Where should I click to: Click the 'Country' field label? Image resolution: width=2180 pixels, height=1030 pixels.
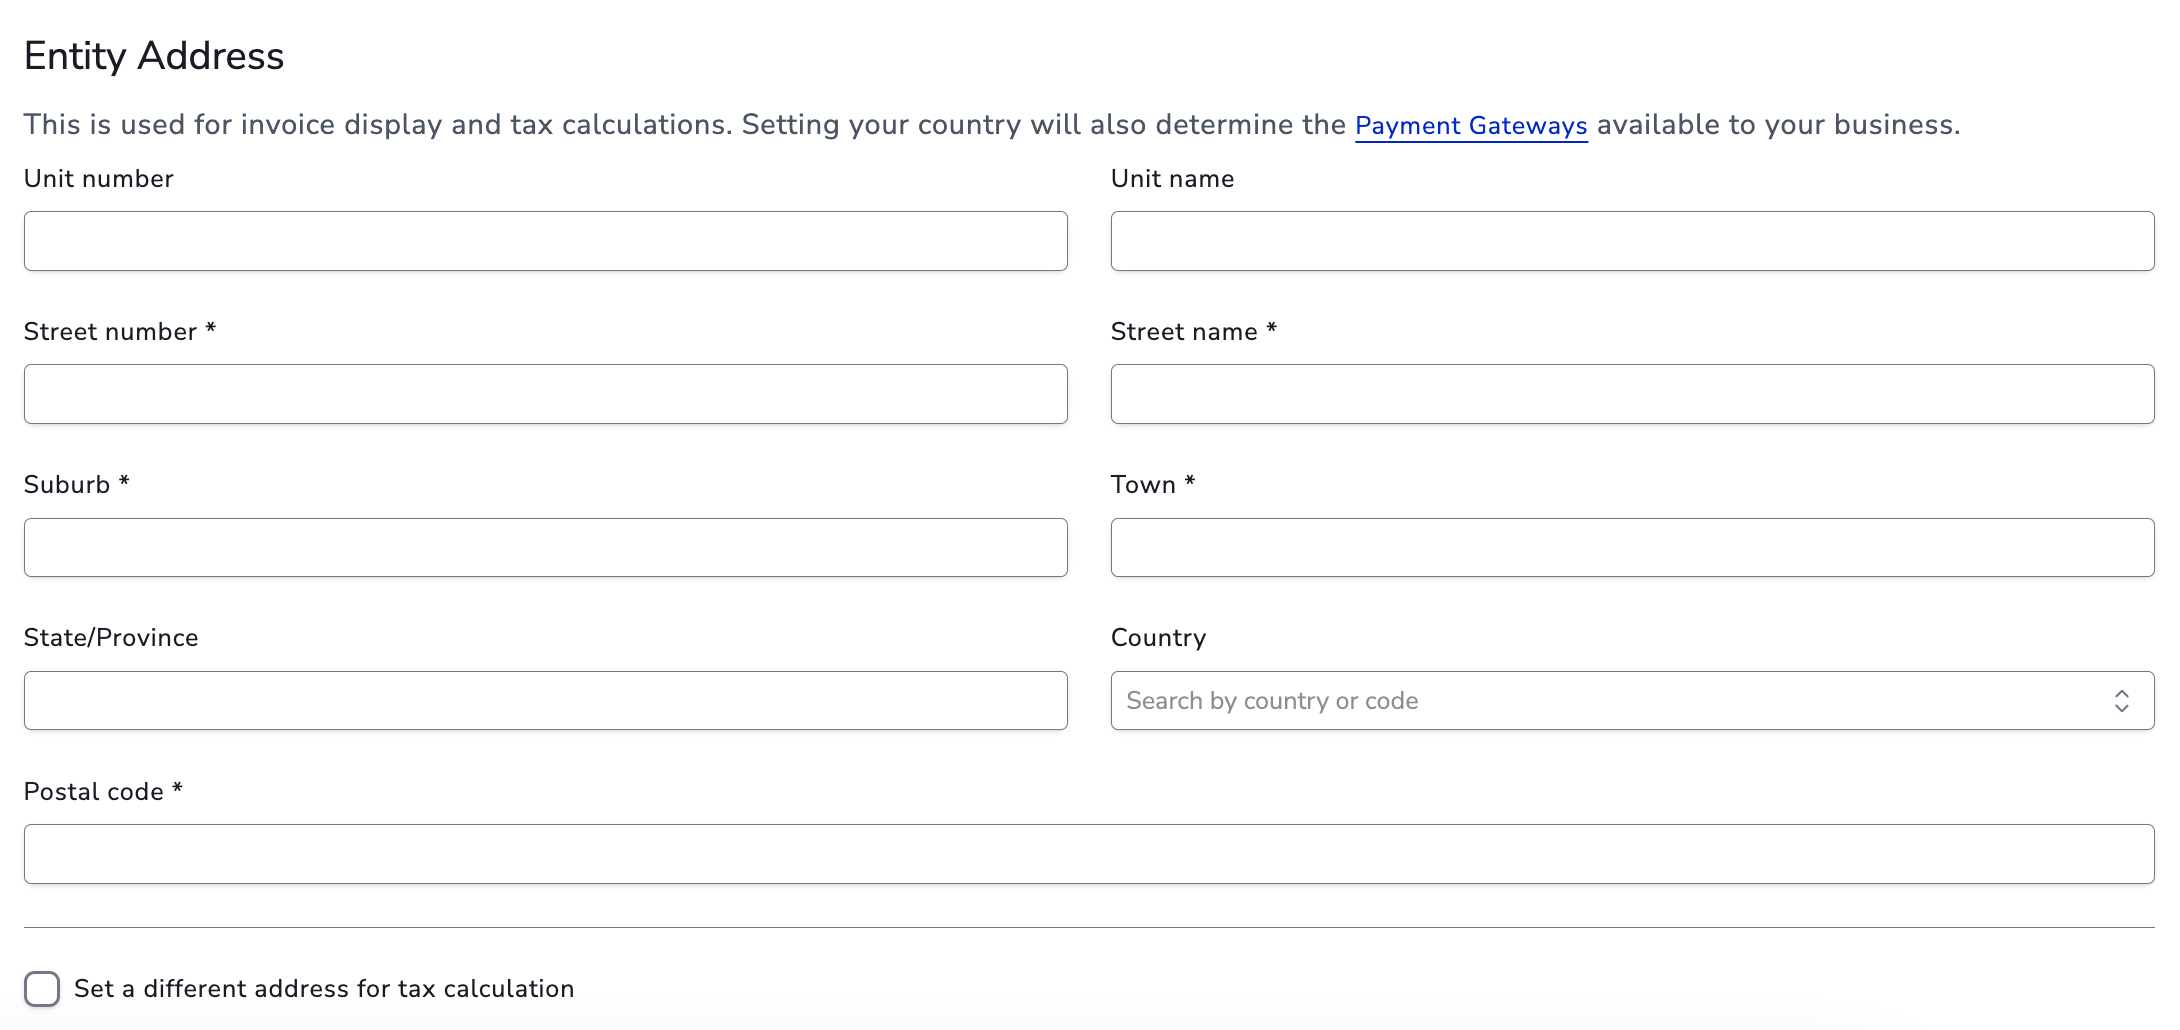[1158, 638]
